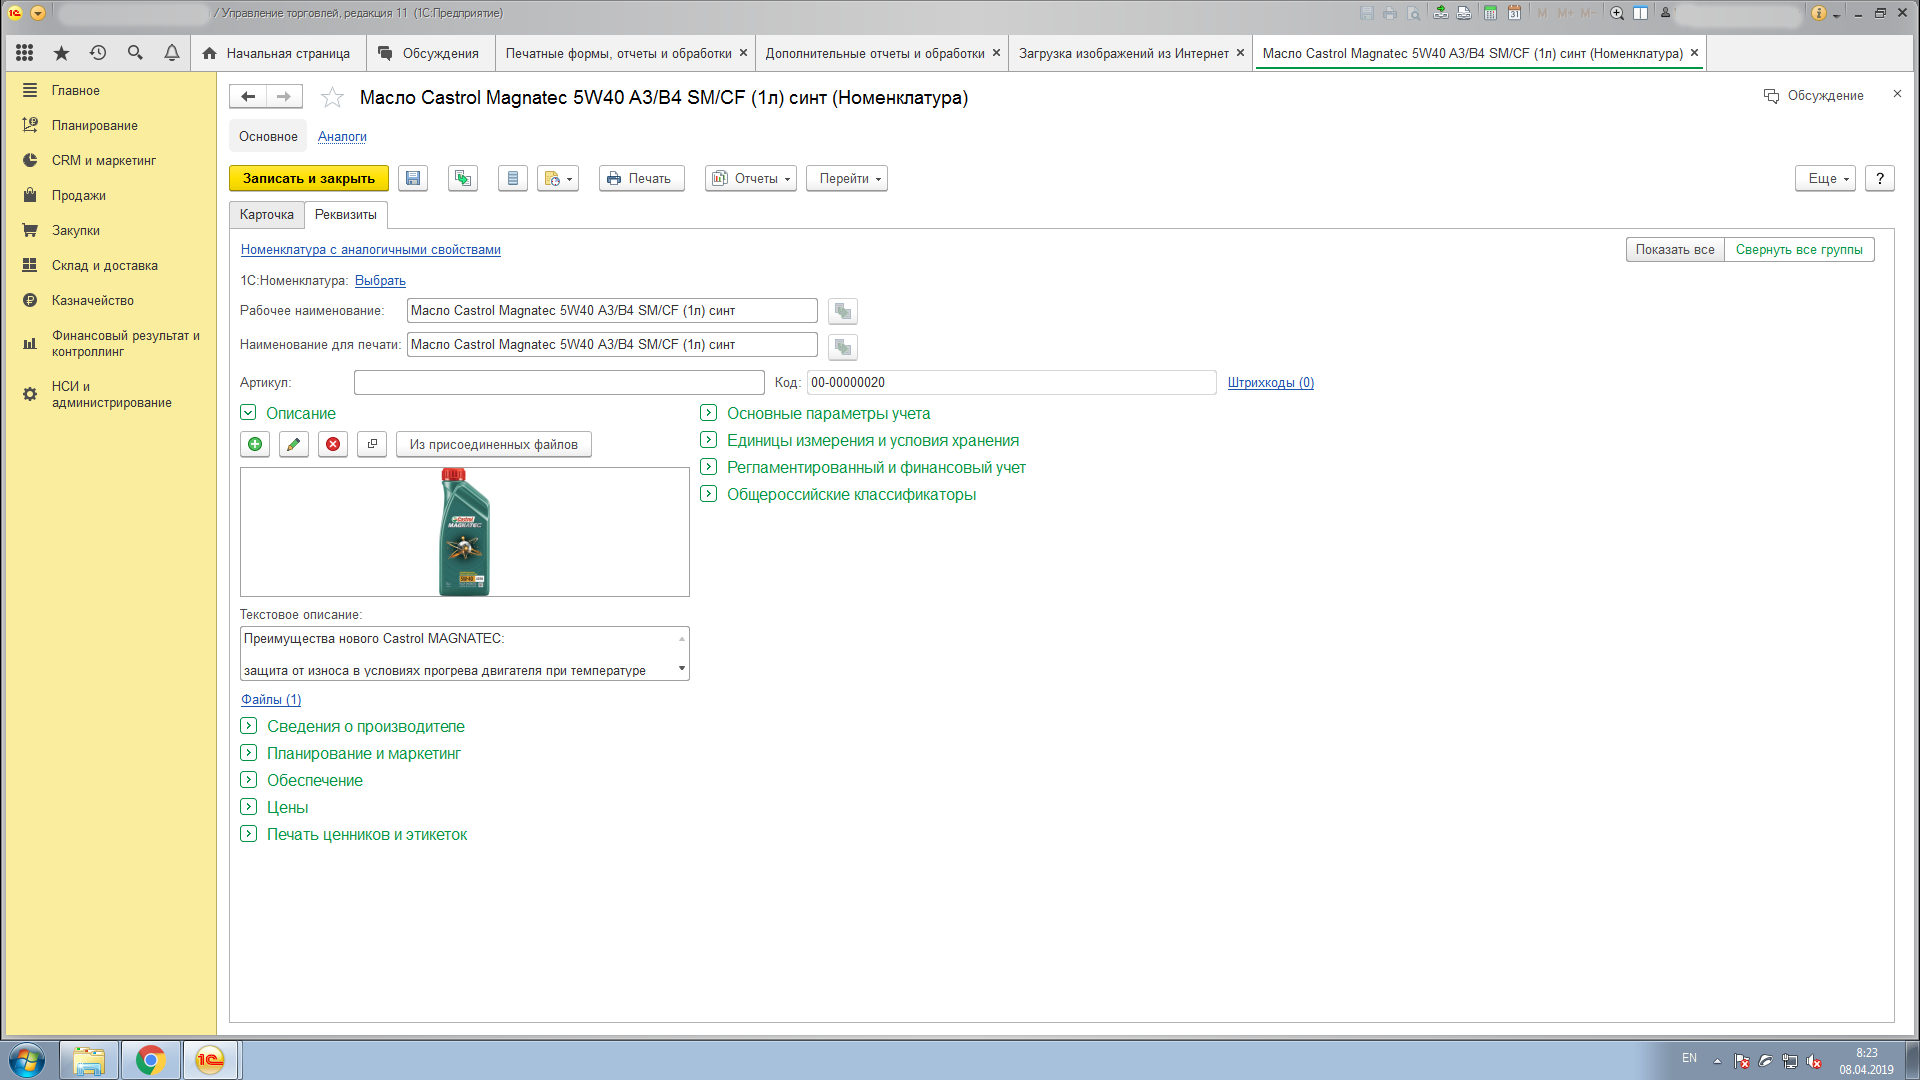Switch to Начальная страница tab
1920x1080 pixels.
pyautogui.click(x=277, y=53)
